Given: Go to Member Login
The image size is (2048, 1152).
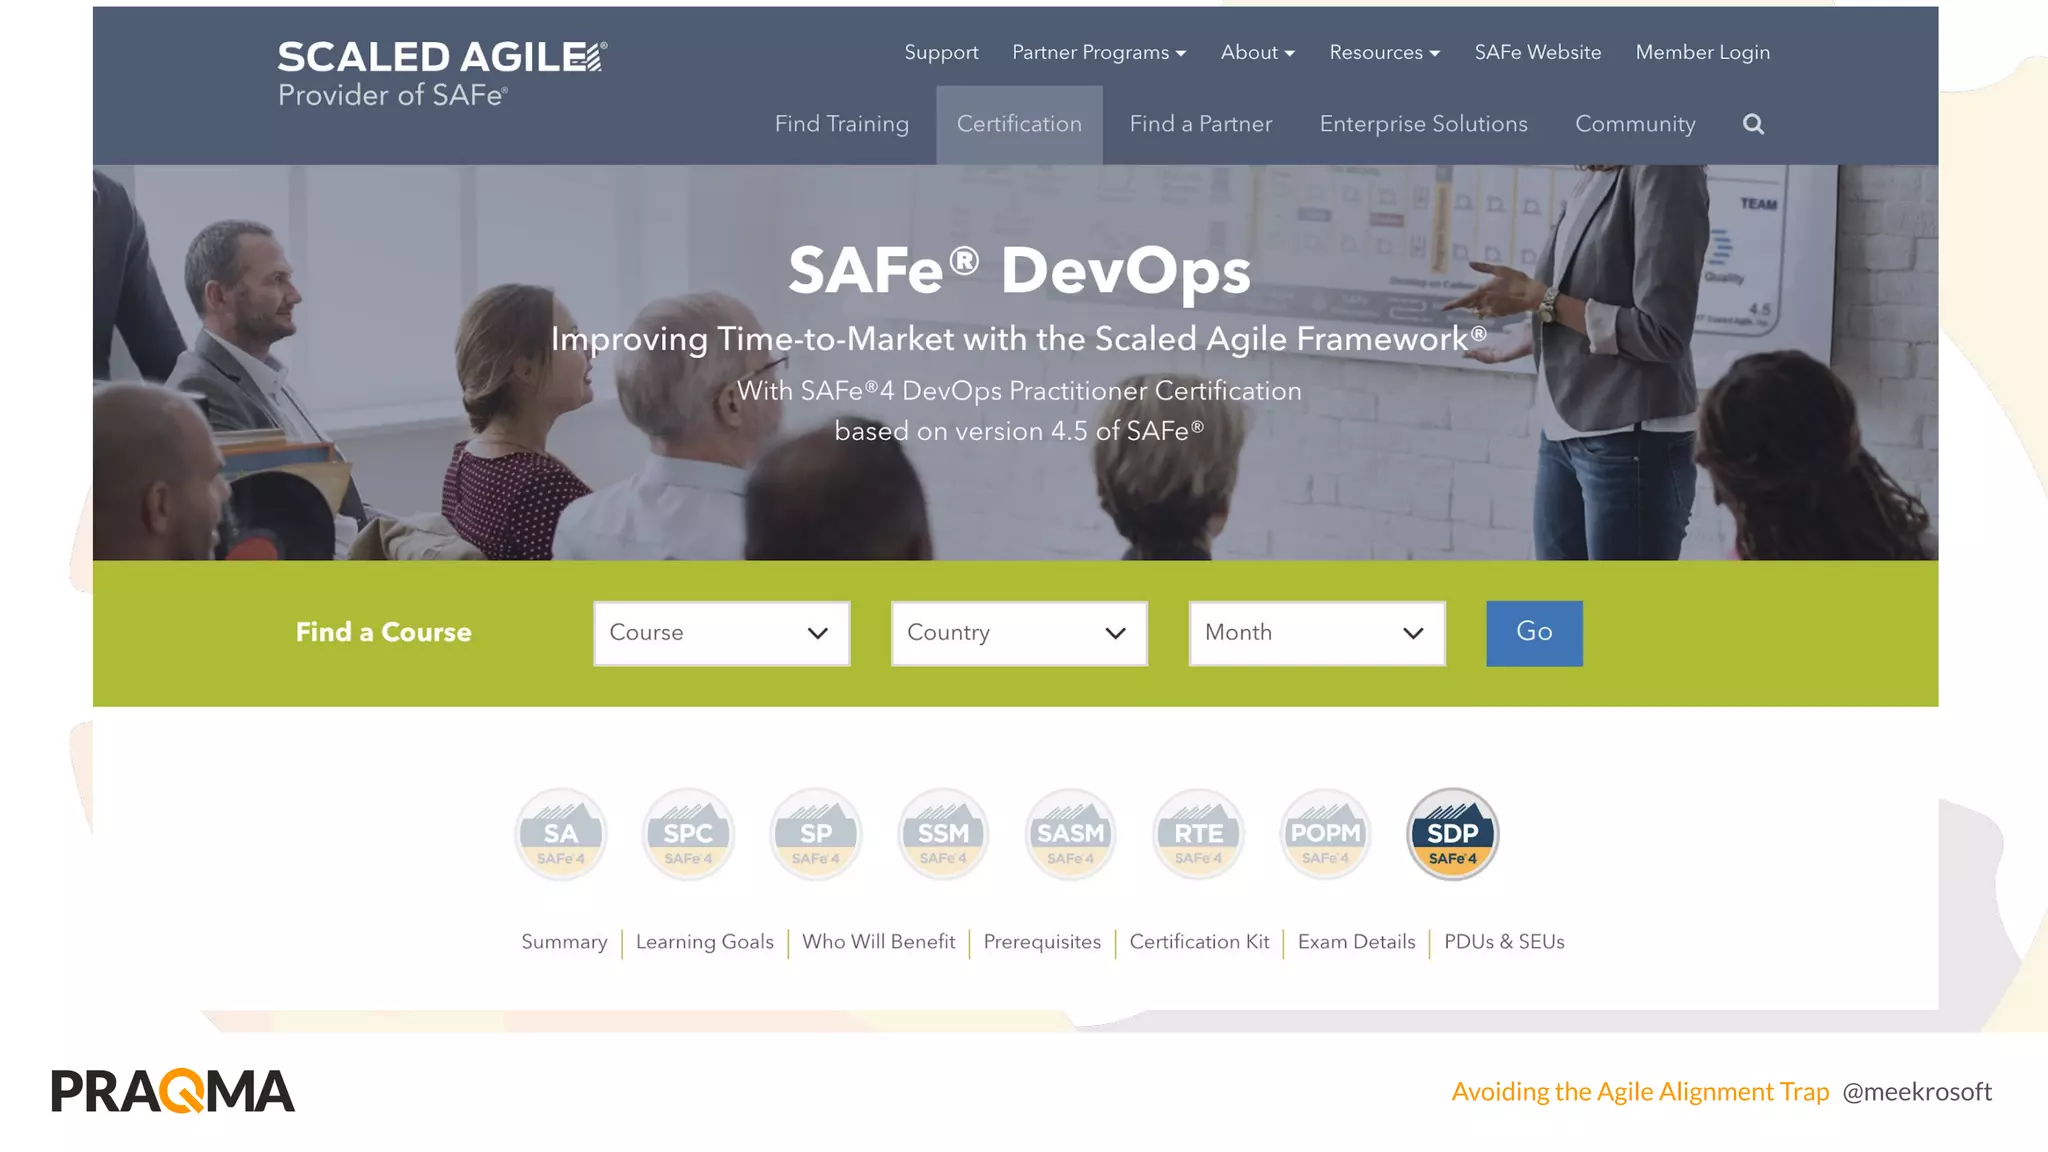Looking at the screenshot, I should (1702, 52).
